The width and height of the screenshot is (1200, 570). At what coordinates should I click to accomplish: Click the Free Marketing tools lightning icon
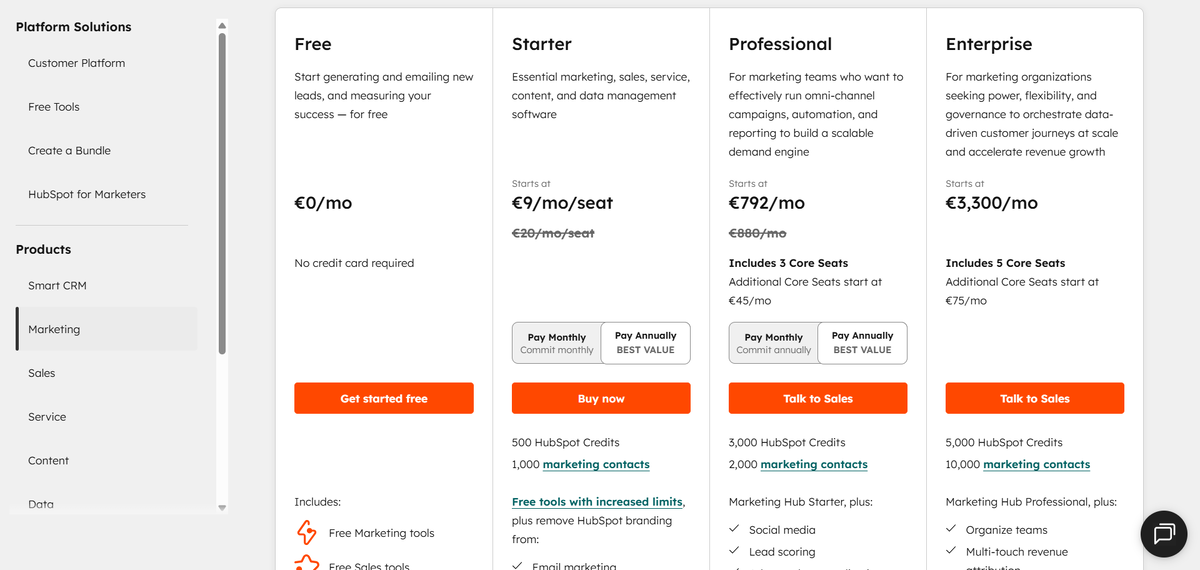(306, 532)
